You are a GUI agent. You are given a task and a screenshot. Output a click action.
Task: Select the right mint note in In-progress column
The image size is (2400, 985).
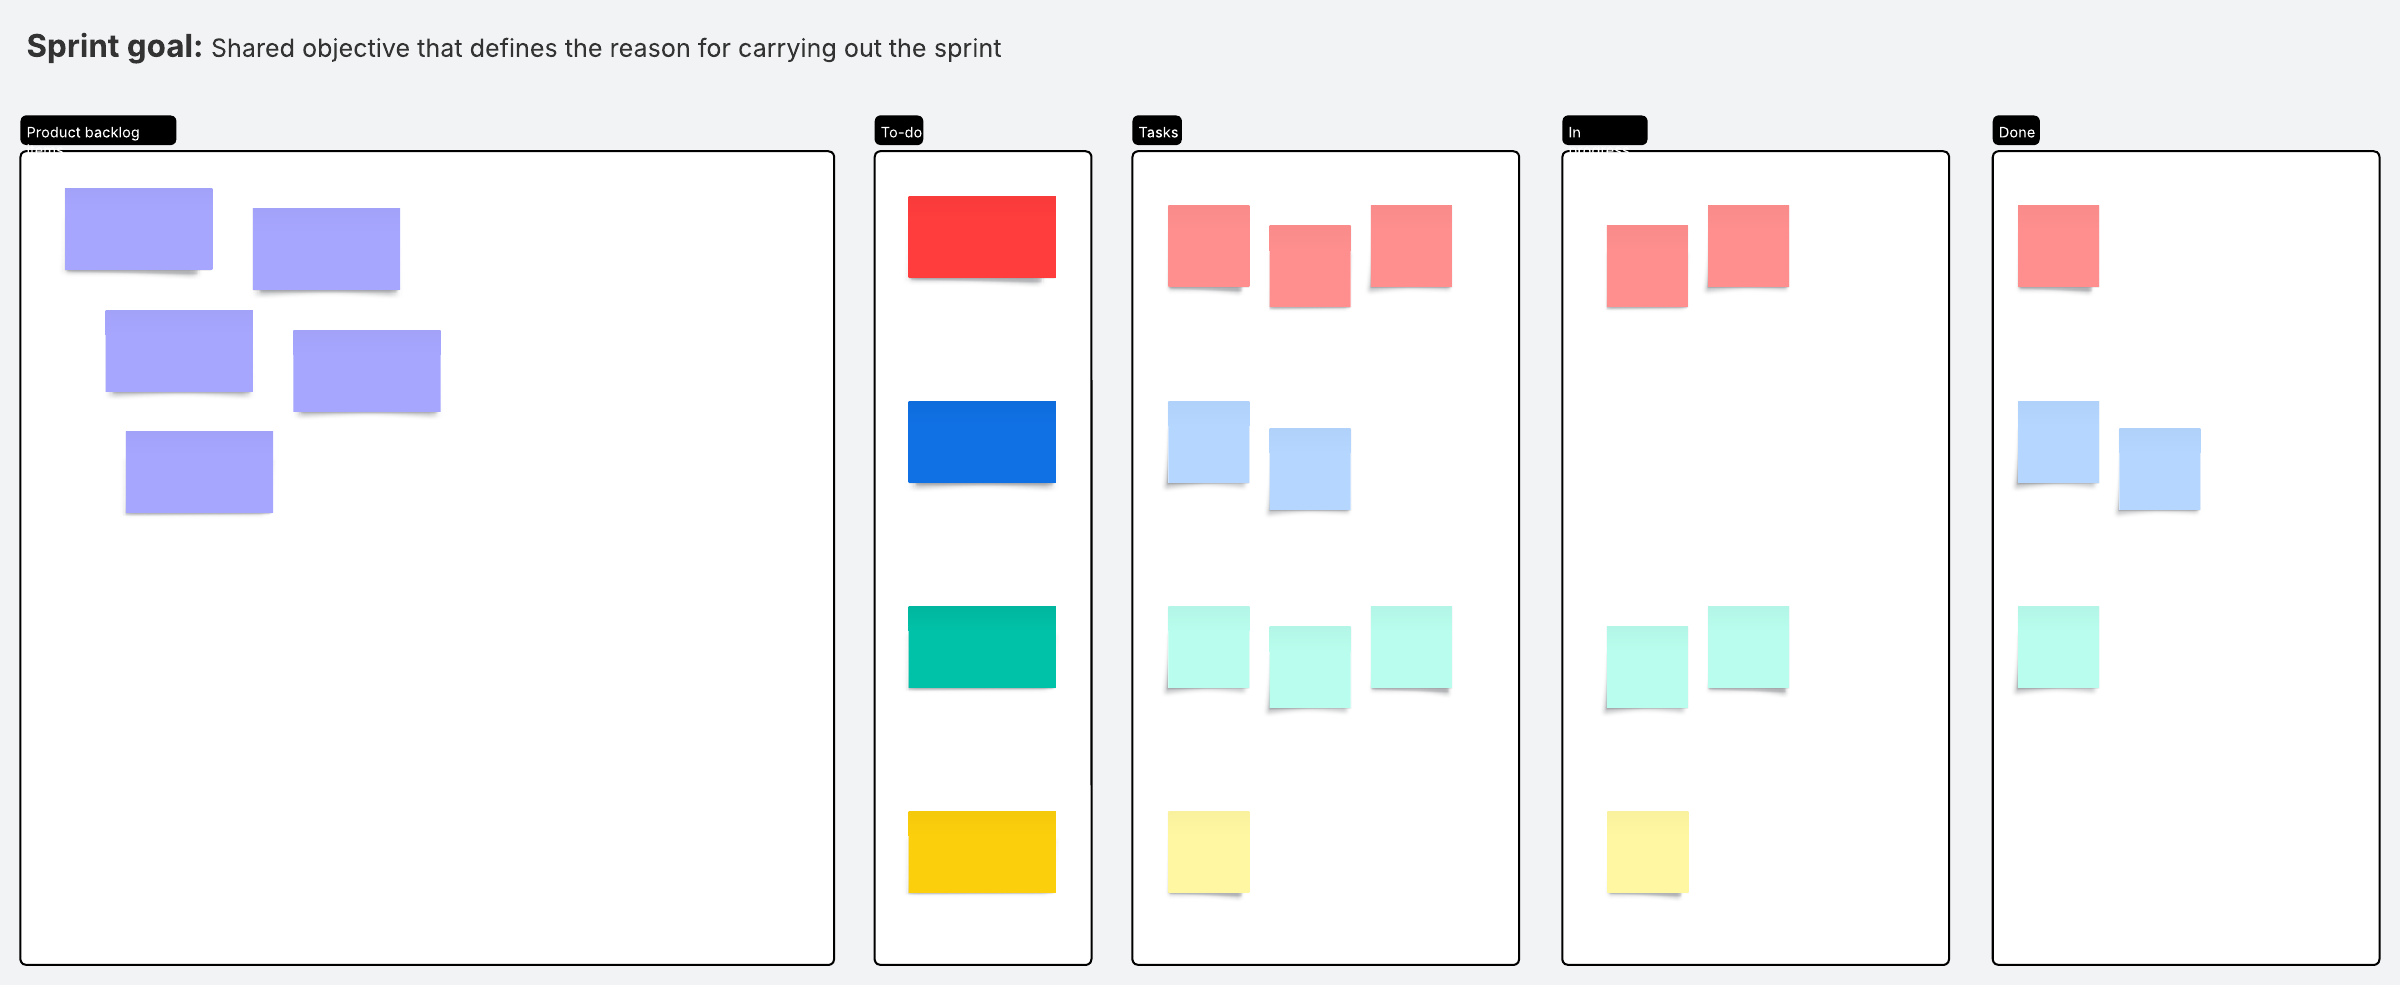click(1748, 647)
